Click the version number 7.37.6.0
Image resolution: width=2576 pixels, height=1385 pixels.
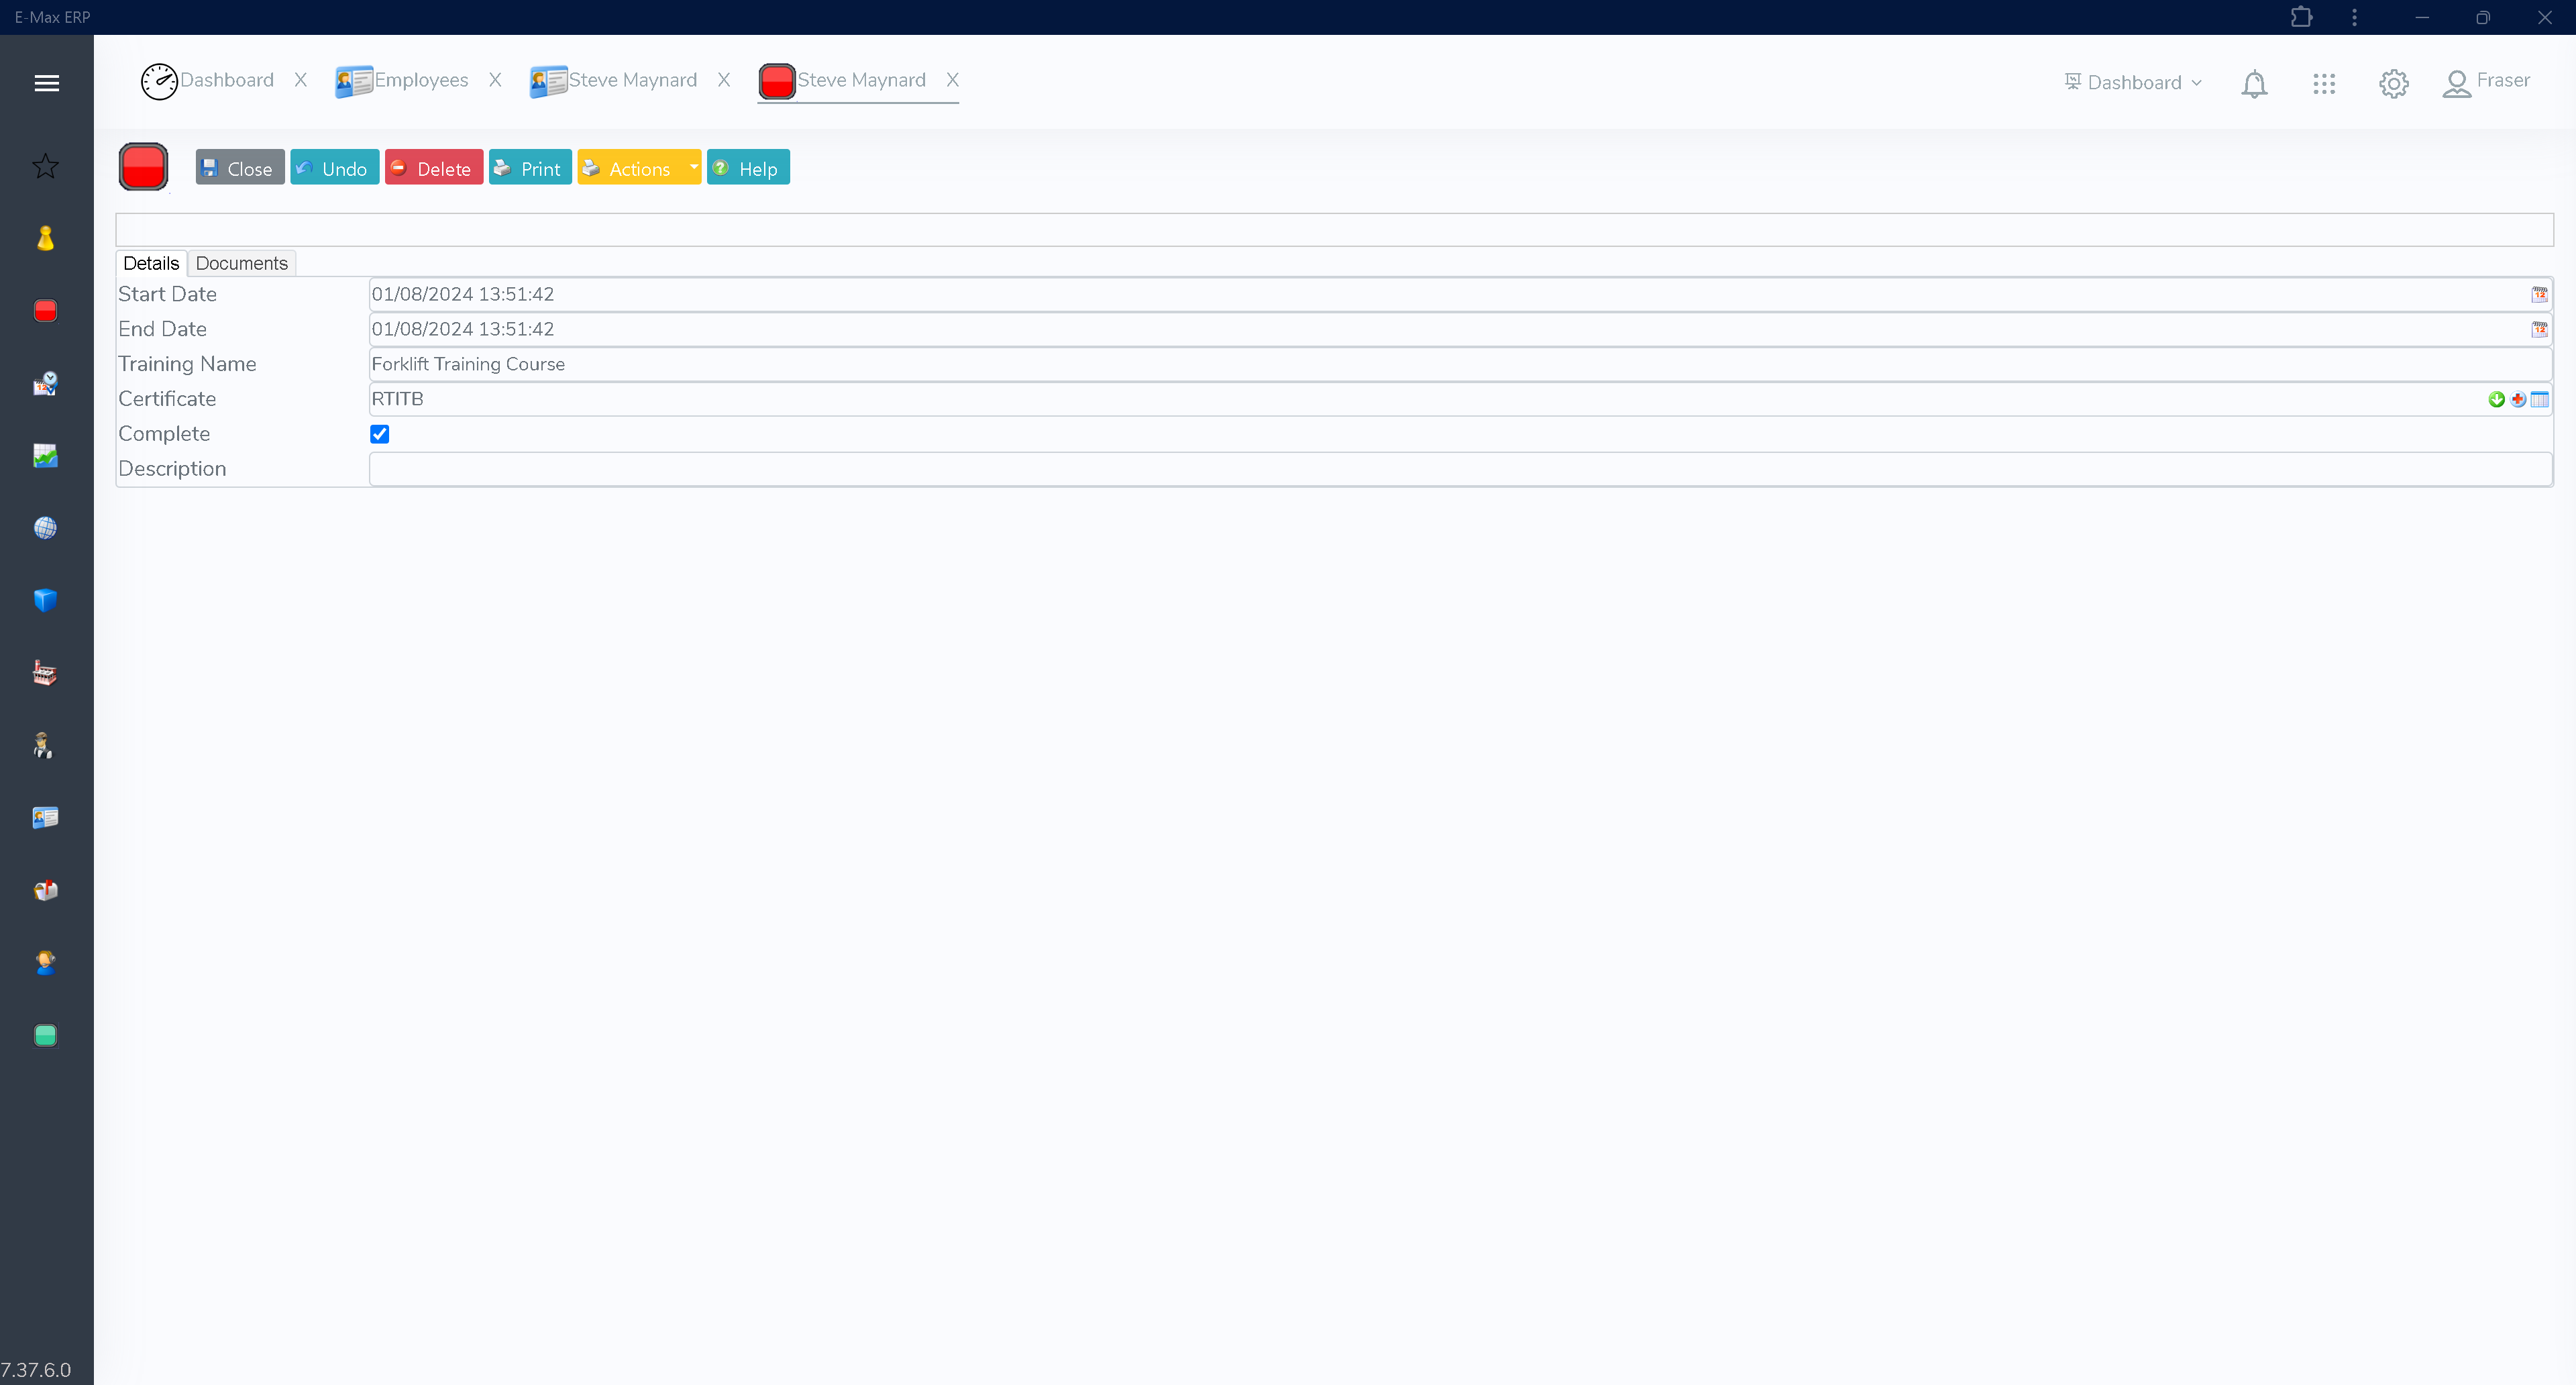36,1370
